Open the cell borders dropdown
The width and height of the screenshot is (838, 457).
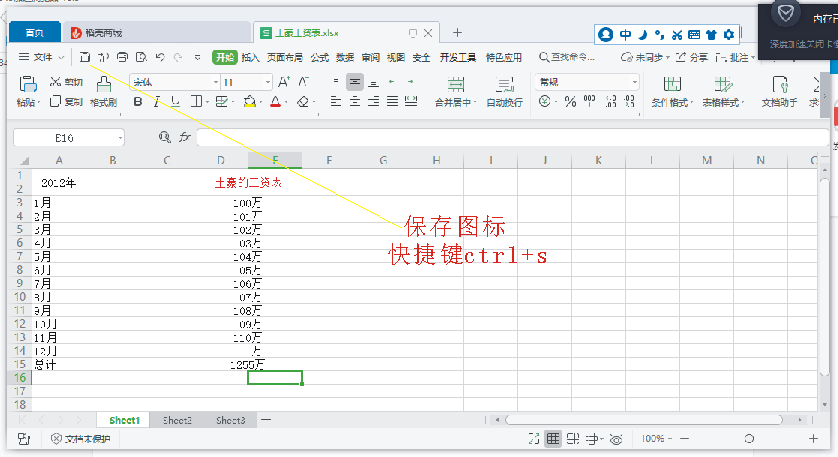tap(207, 102)
